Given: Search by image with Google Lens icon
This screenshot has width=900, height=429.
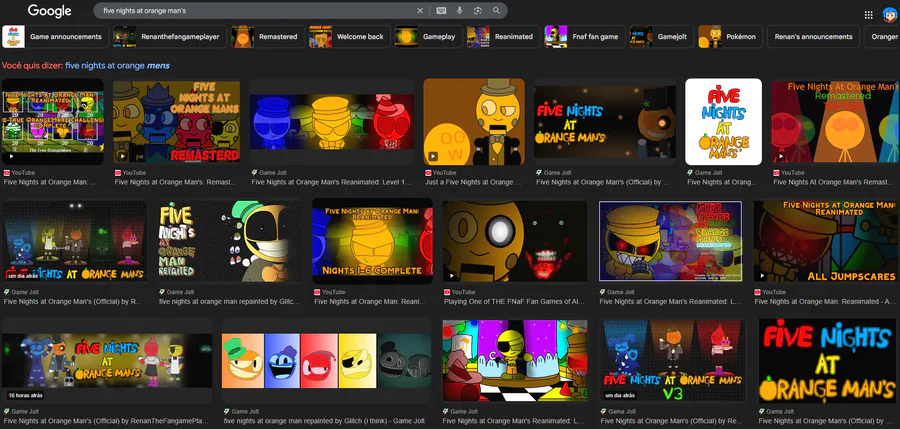Looking at the screenshot, I should (x=478, y=11).
